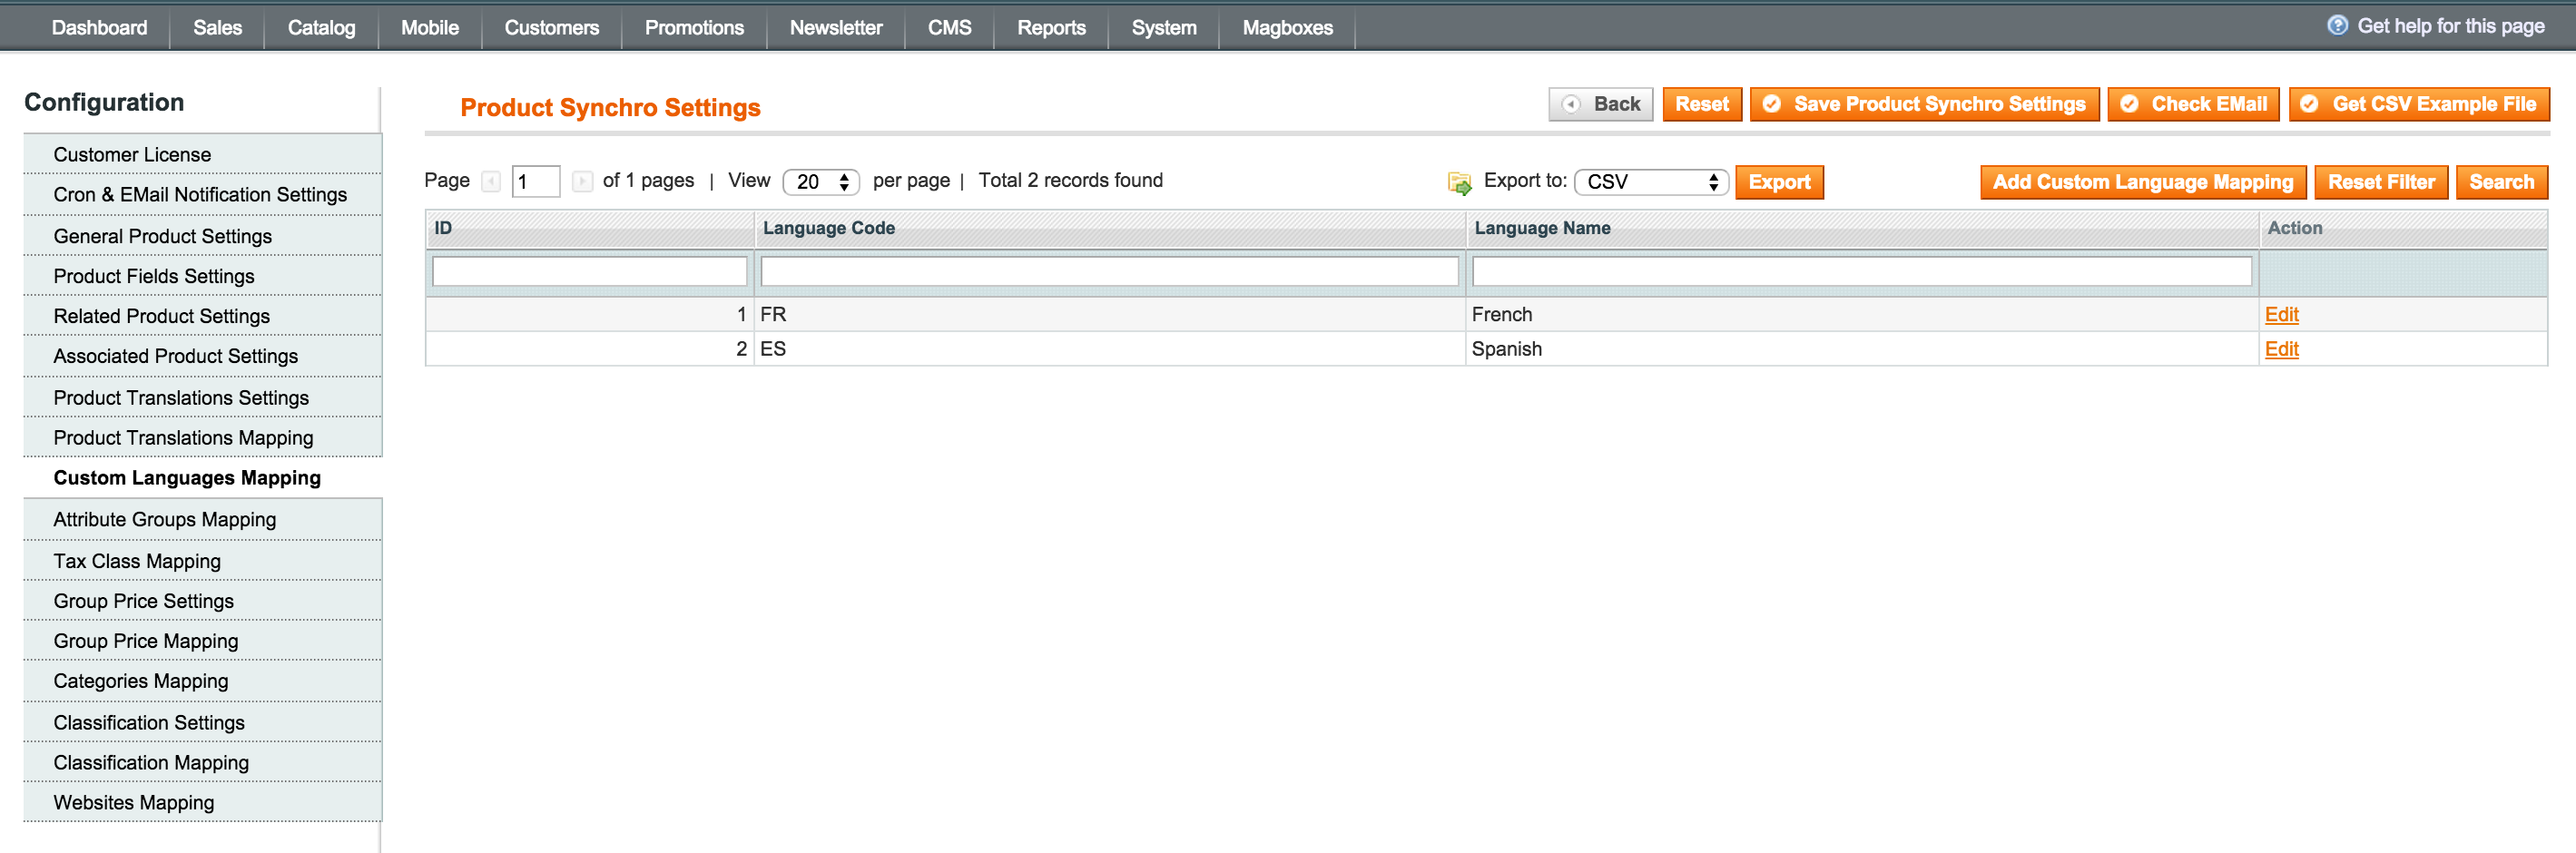2576x853 pixels.
Task: Open the Mobile menu
Action: [x=430, y=28]
